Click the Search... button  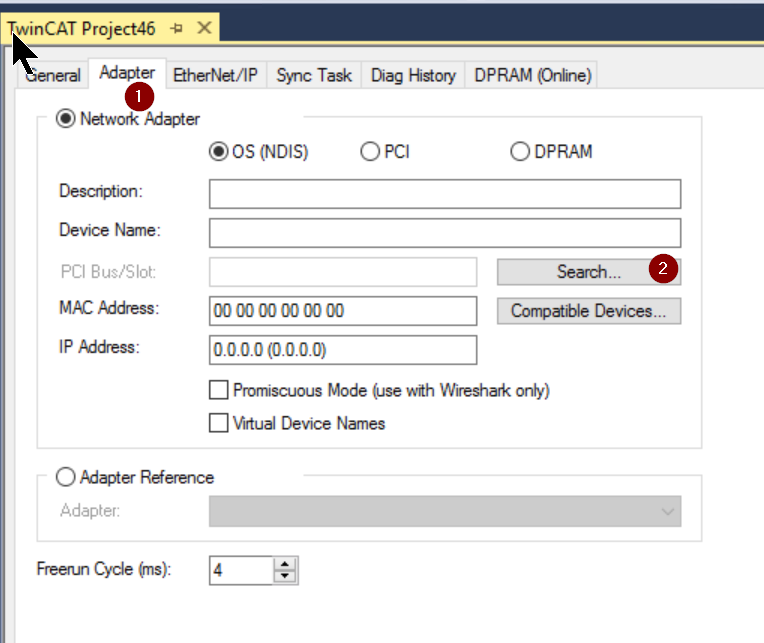(589, 272)
